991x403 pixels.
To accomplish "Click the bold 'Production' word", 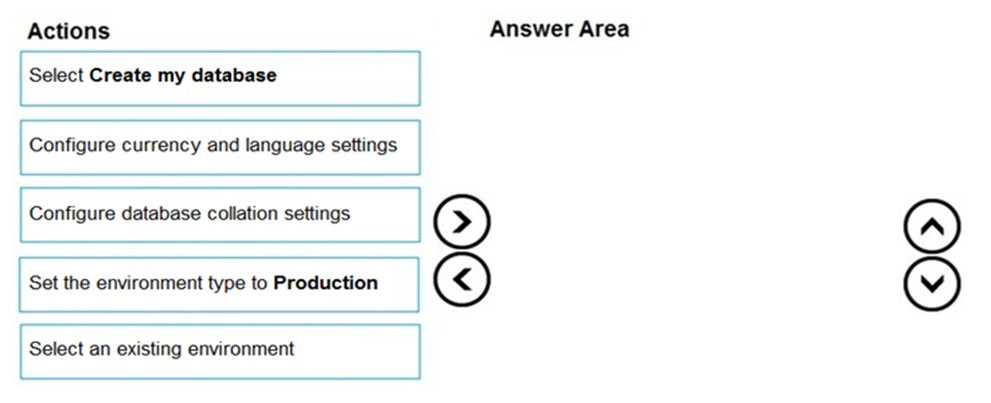I will click(x=325, y=282).
